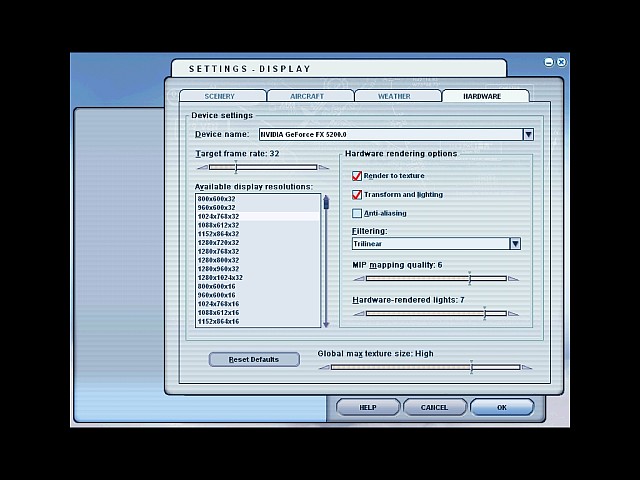Viewport: 640px width, 480px height.
Task: Toggle Transform and lighting checkbox
Action: coord(357,194)
